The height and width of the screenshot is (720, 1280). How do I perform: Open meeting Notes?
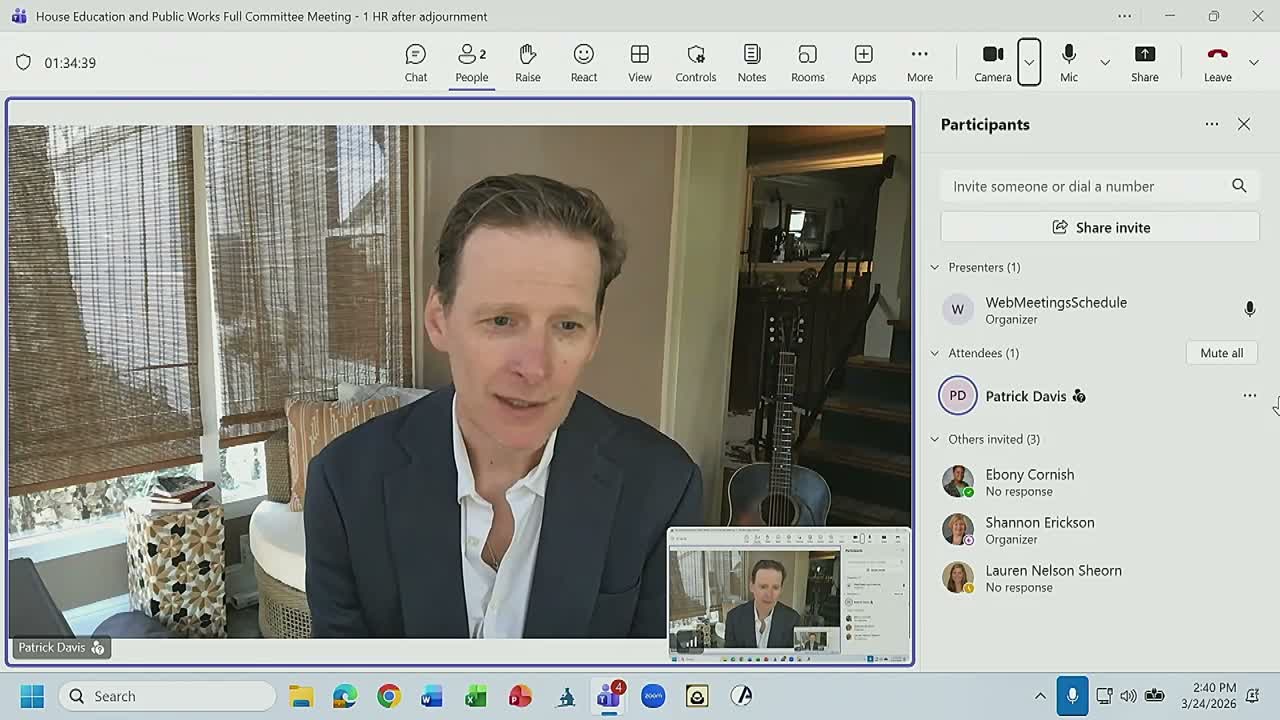pyautogui.click(x=752, y=63)
